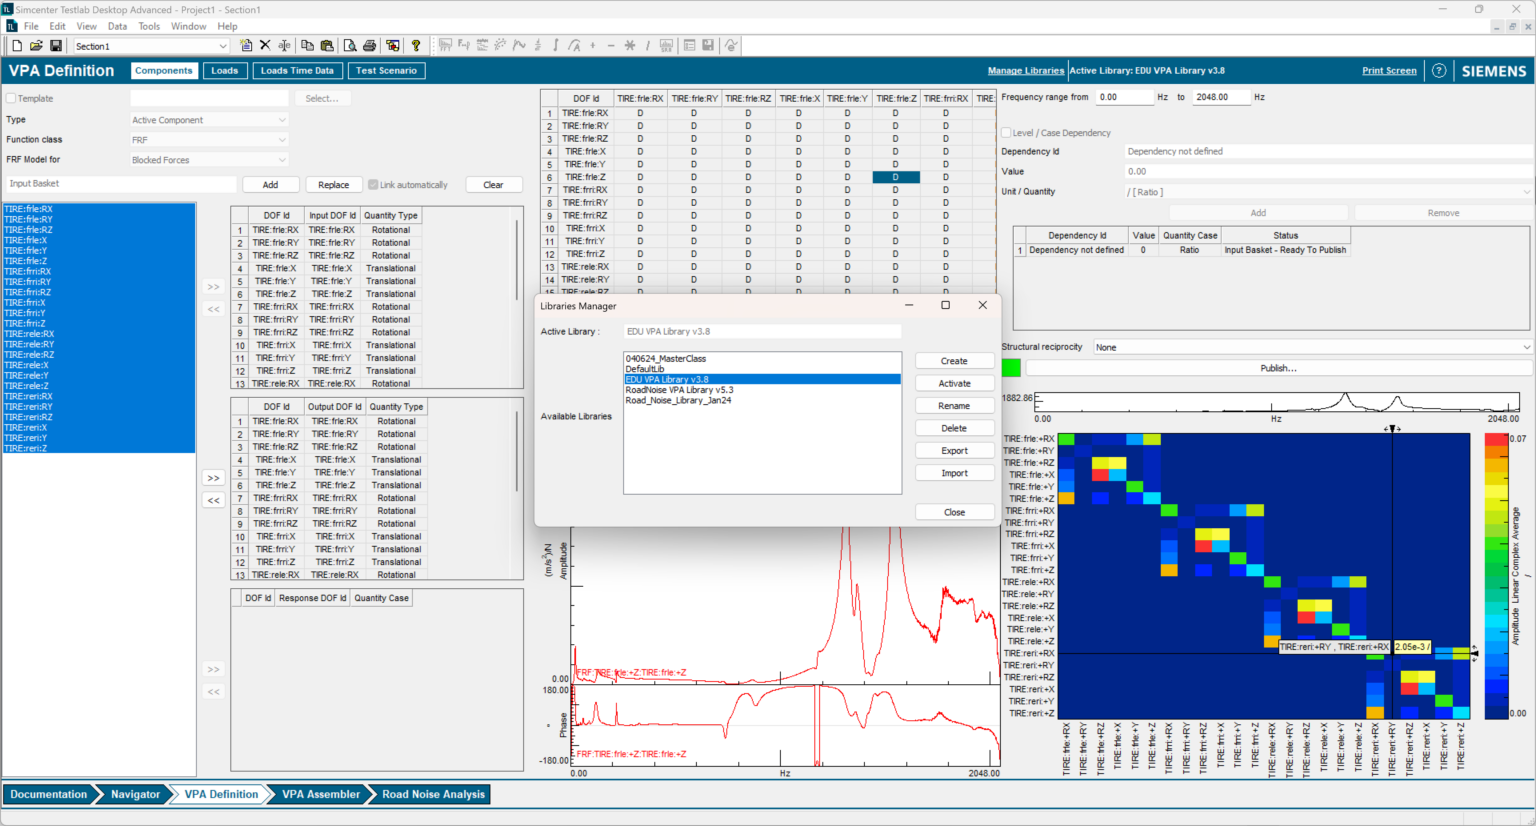Open the VPA Definition Help circle icon
Image resolution: width=1536 pixels, height=826 pixels.
(1438, 70)
